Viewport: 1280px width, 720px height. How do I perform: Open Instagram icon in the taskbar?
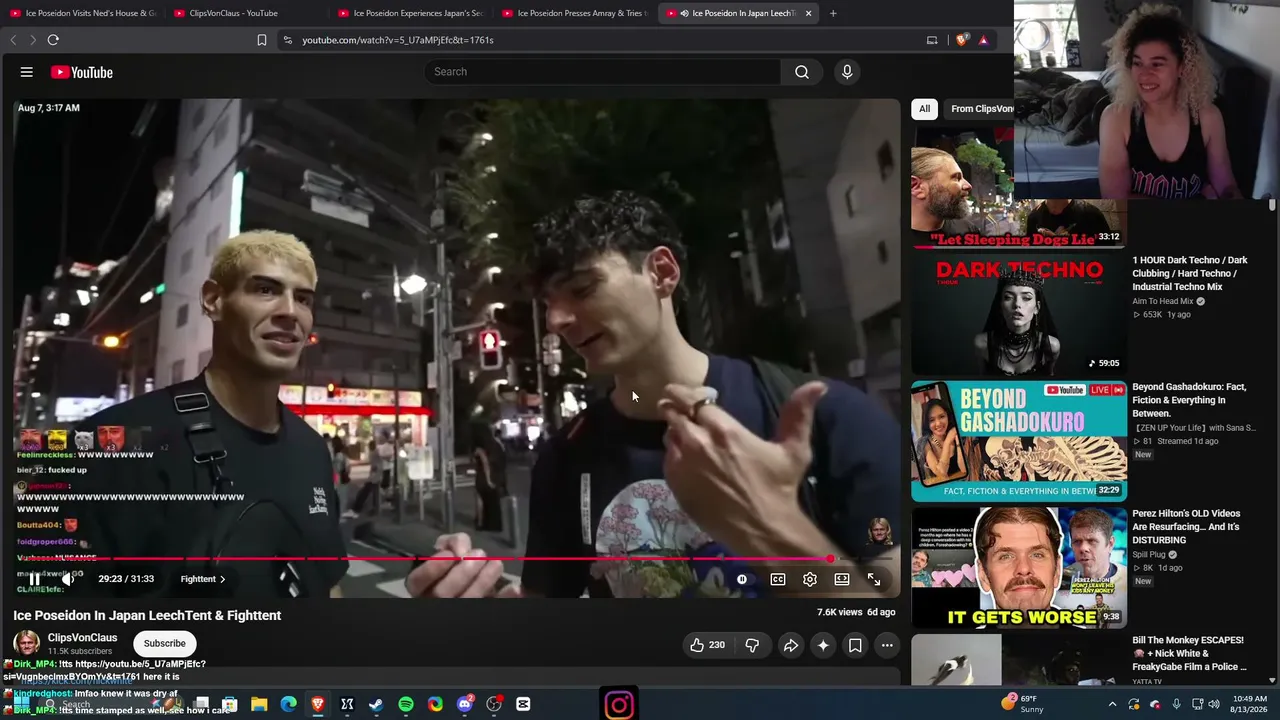pyautogui.click(x=619, y=705)
